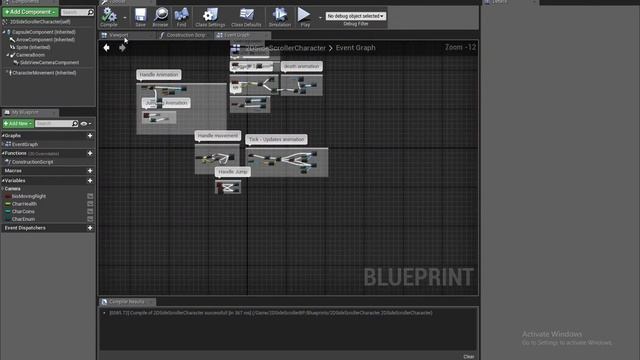
Task: Switch to the Viewport tab
Action: (x=118, y=35)
